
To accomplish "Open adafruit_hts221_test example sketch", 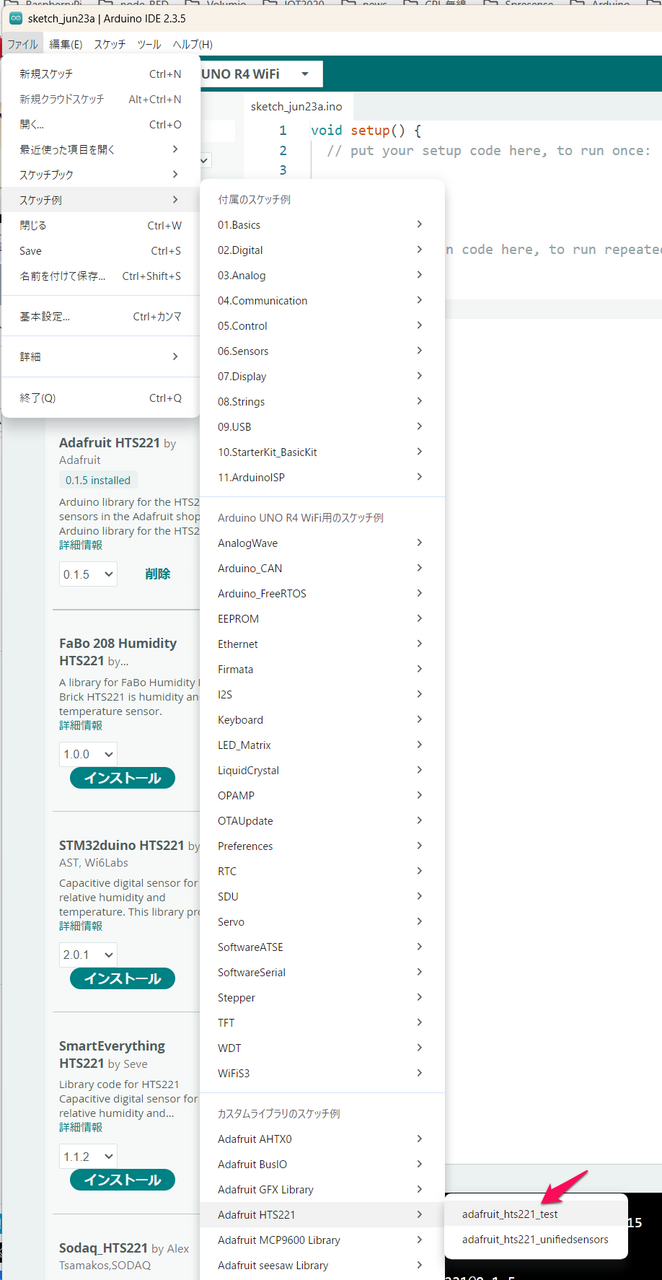I will [x=535, y=1214].
